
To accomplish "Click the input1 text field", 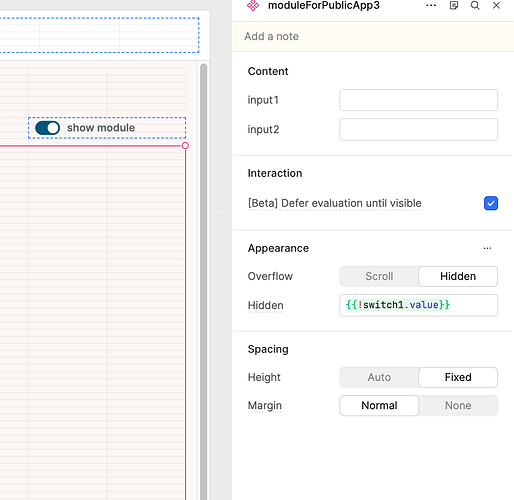I will [x=418, y=100].
